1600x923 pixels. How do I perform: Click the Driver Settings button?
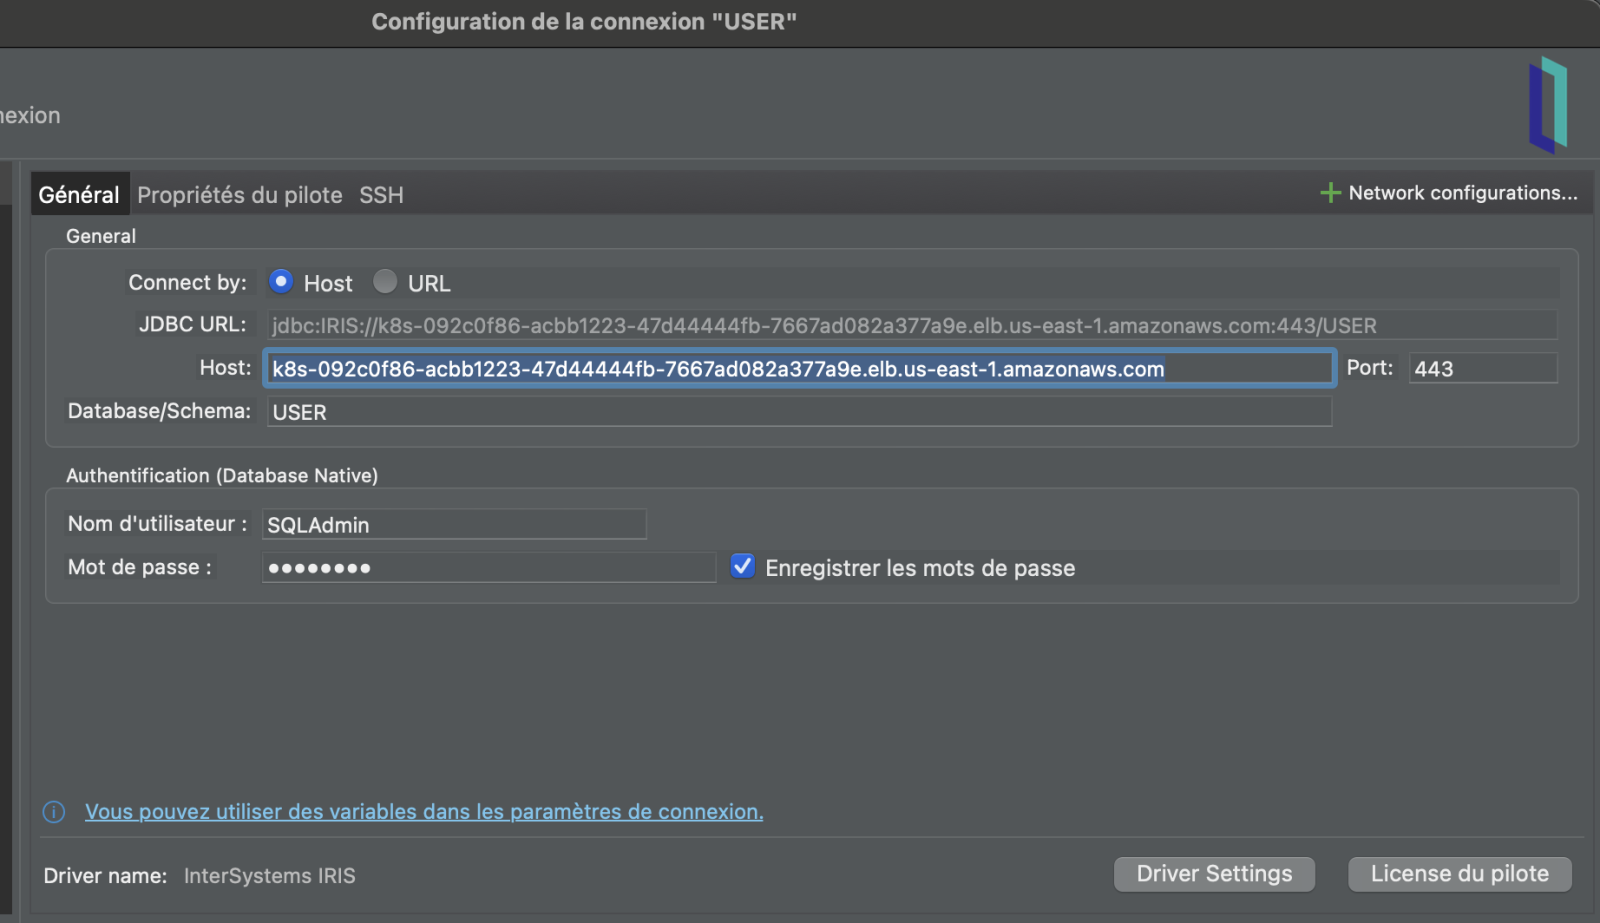pos(1214,874)
